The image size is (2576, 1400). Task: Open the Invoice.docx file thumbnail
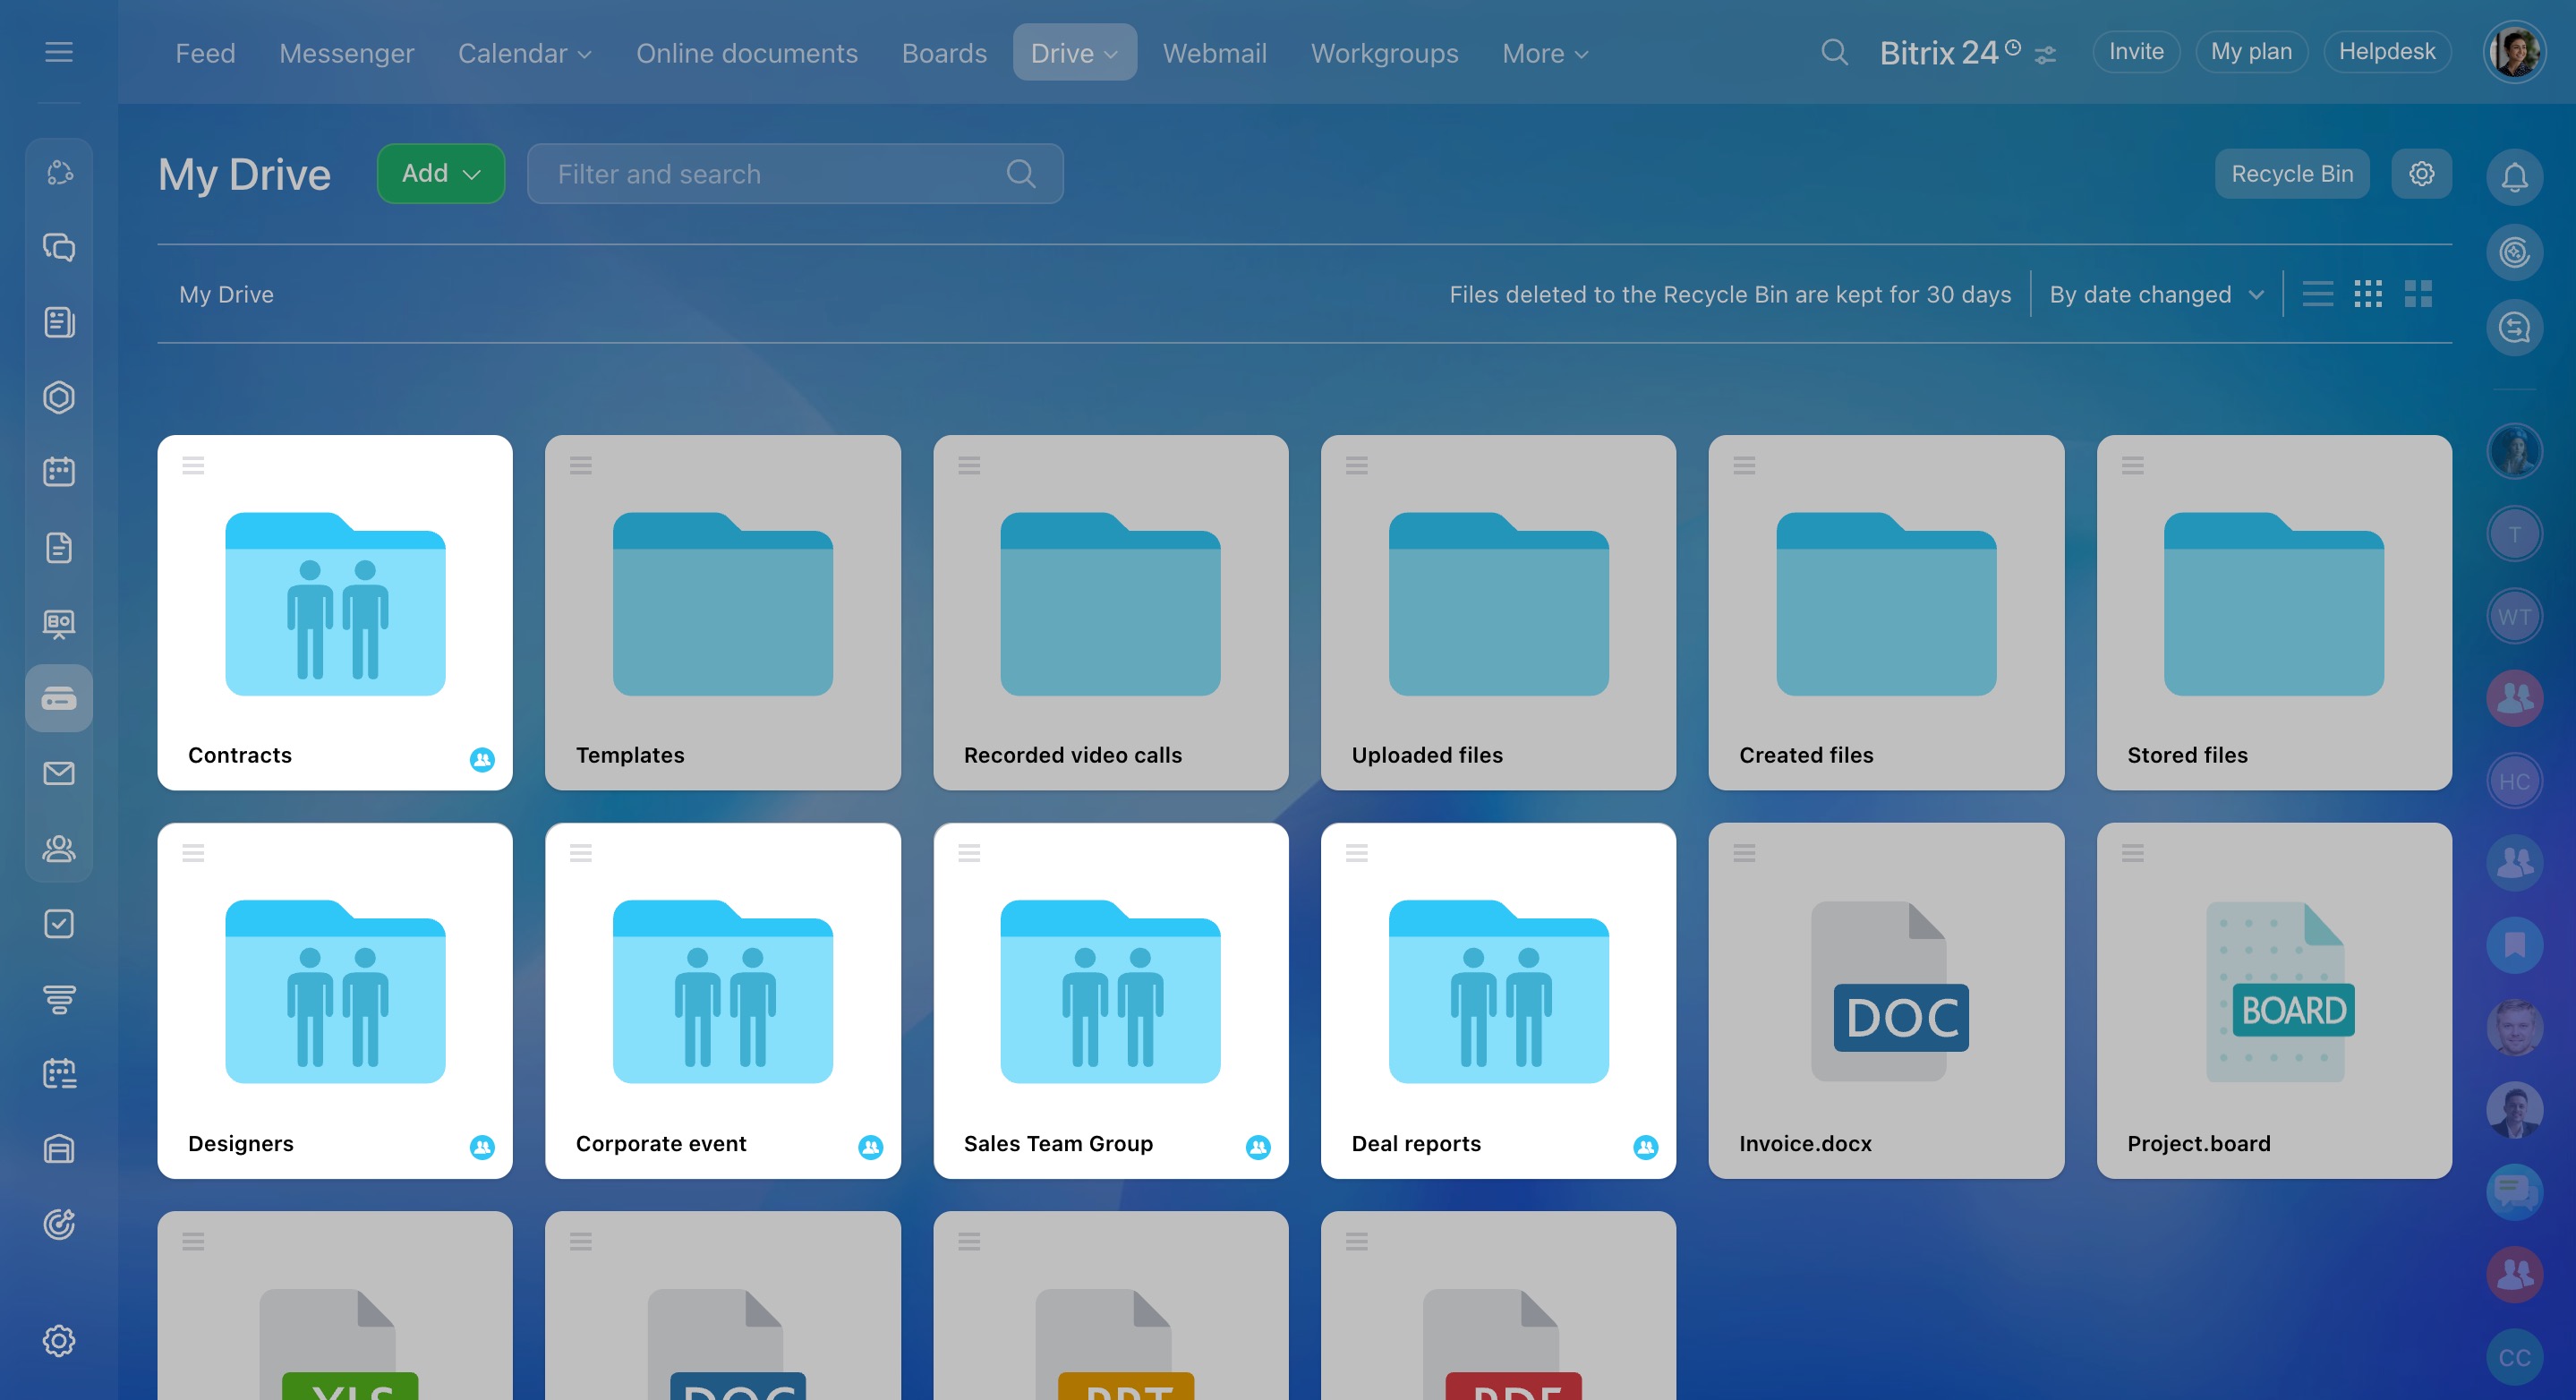click(1885, 992)
